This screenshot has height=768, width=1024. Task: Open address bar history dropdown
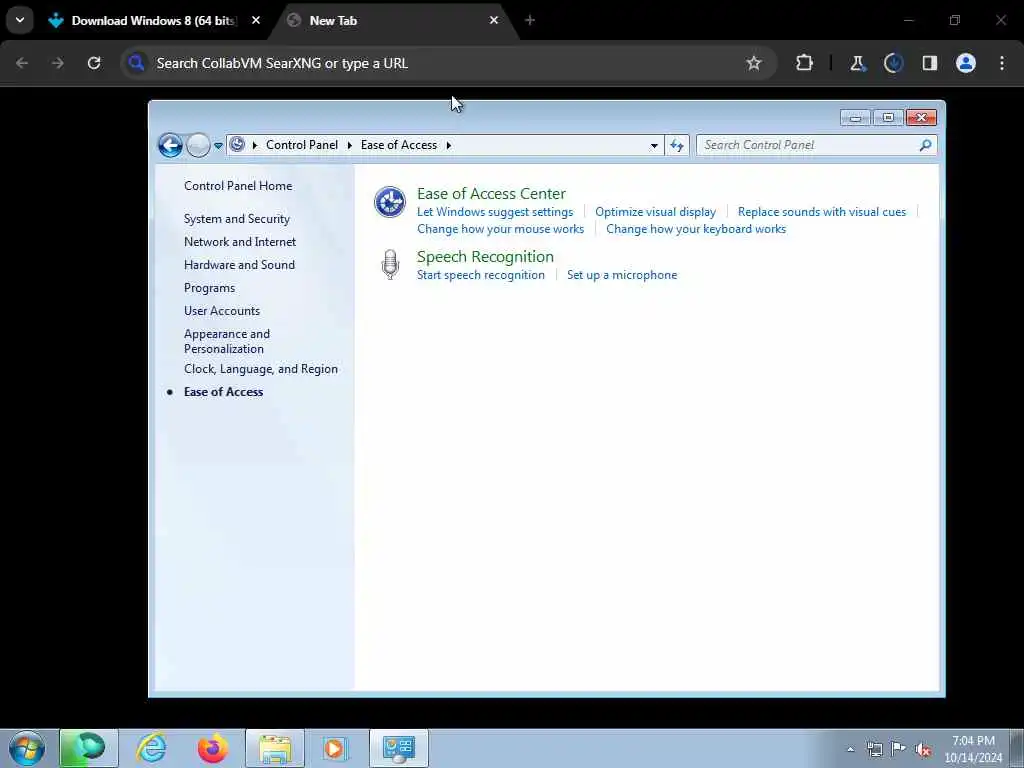click(654, 146)
